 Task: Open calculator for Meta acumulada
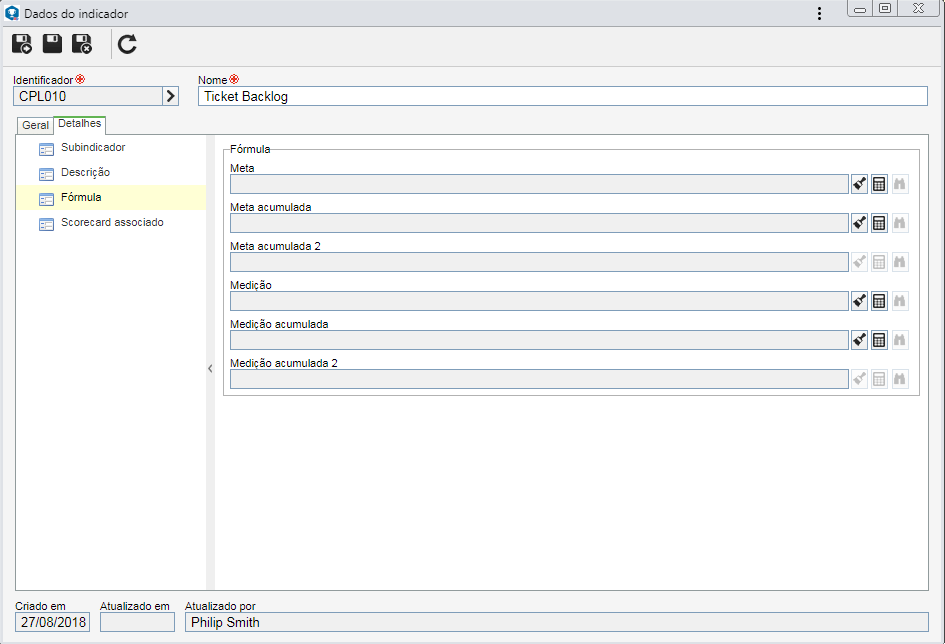coord(879,223)
